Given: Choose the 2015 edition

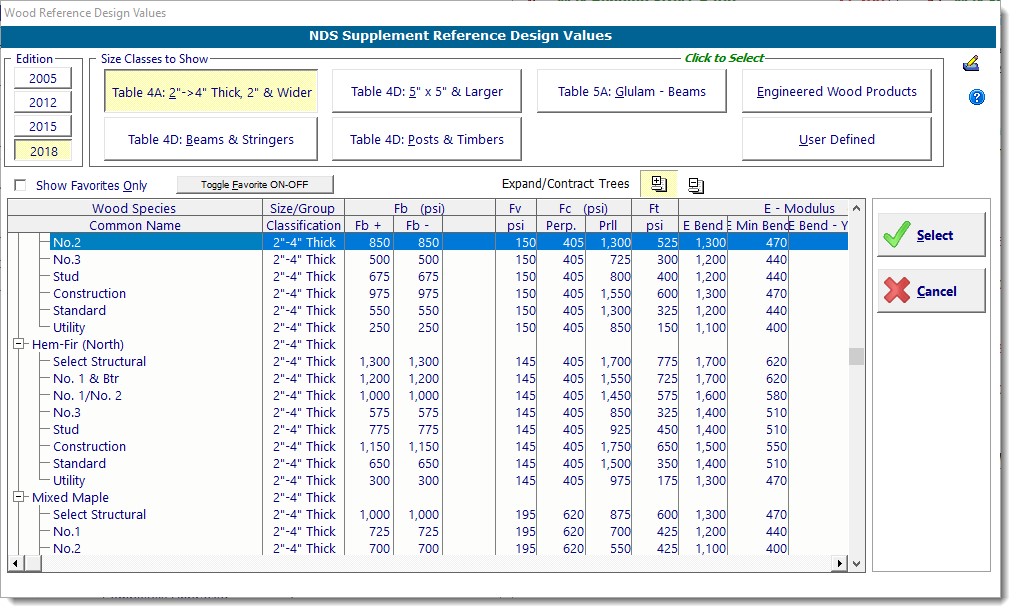Looking at the screenshot, I should tap(43, 127).
